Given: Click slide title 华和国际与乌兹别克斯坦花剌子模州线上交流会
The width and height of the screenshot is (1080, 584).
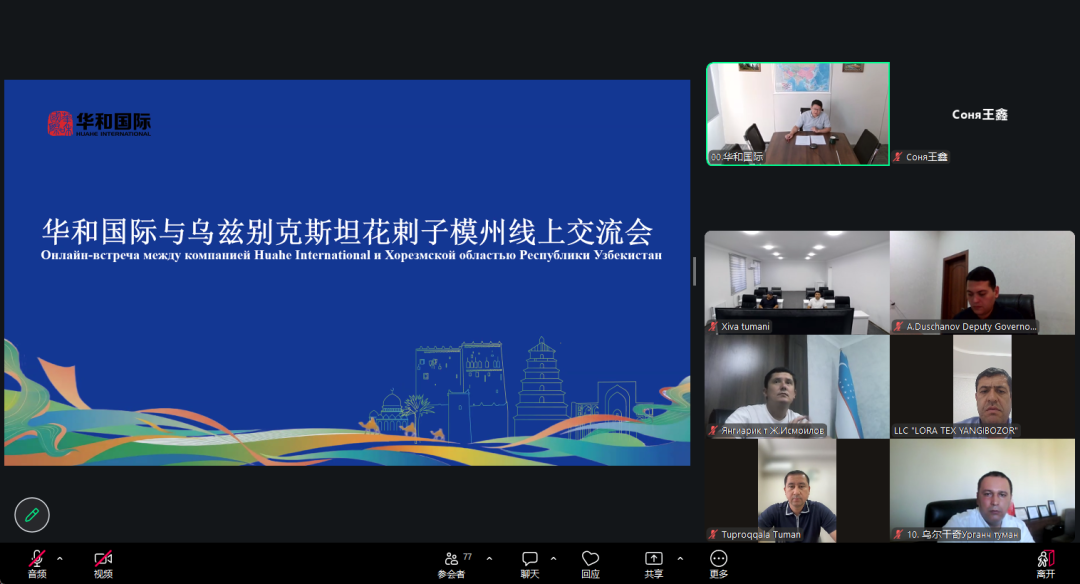Looking at the screenshot, I should (x=347, y=231).
